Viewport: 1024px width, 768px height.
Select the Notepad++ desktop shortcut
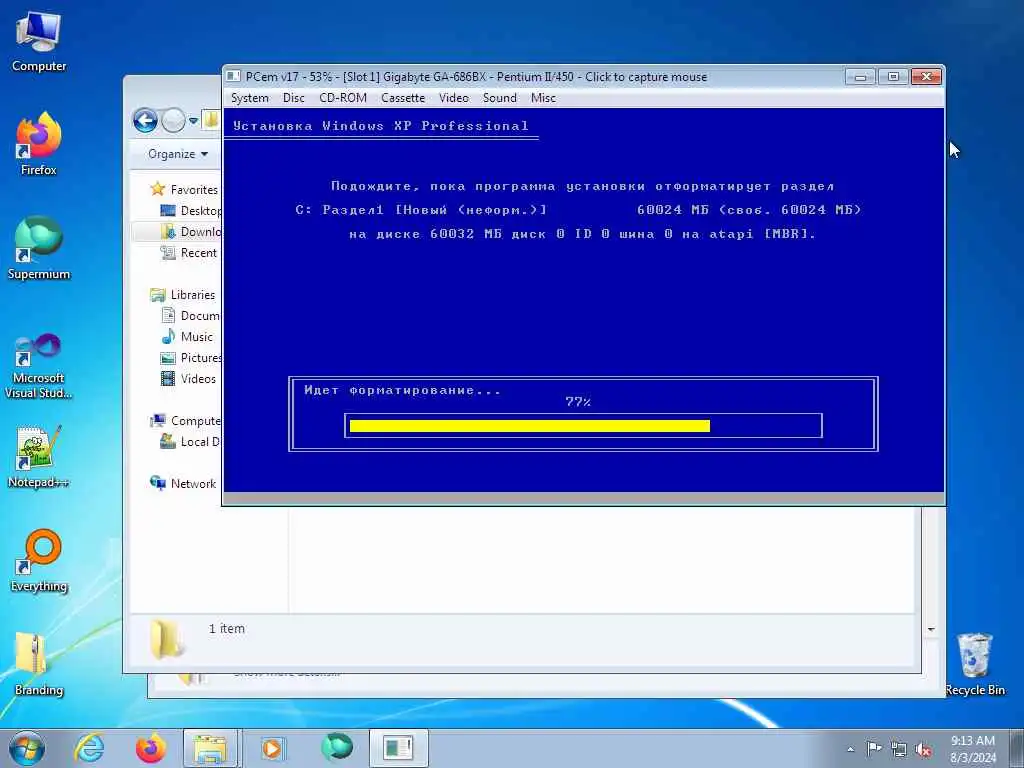point(39,456)
